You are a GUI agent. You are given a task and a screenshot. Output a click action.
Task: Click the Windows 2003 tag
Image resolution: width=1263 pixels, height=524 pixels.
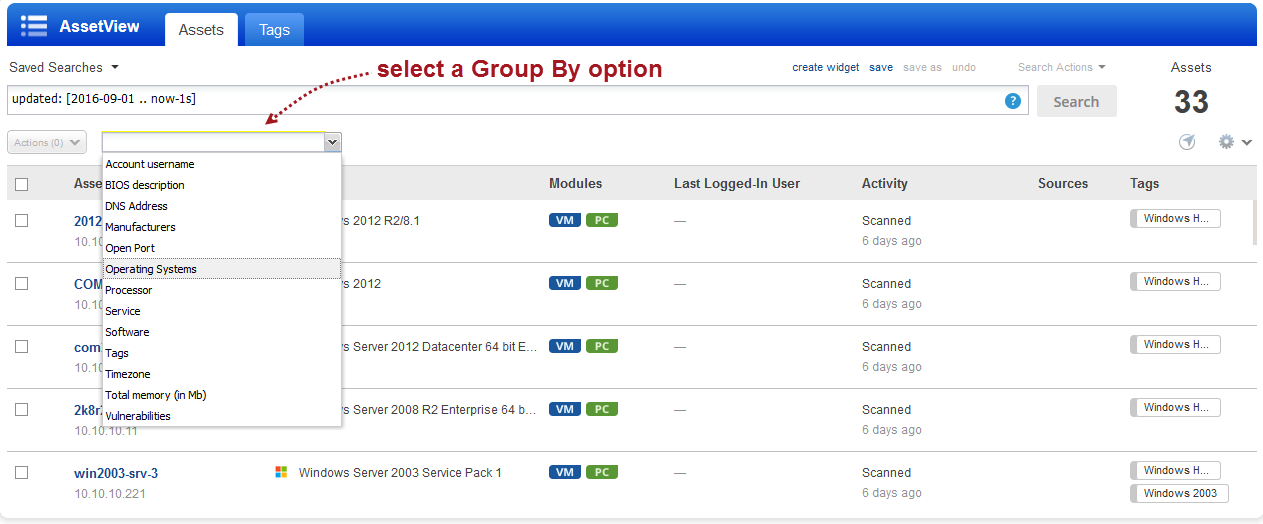[x=1180, y=493]
